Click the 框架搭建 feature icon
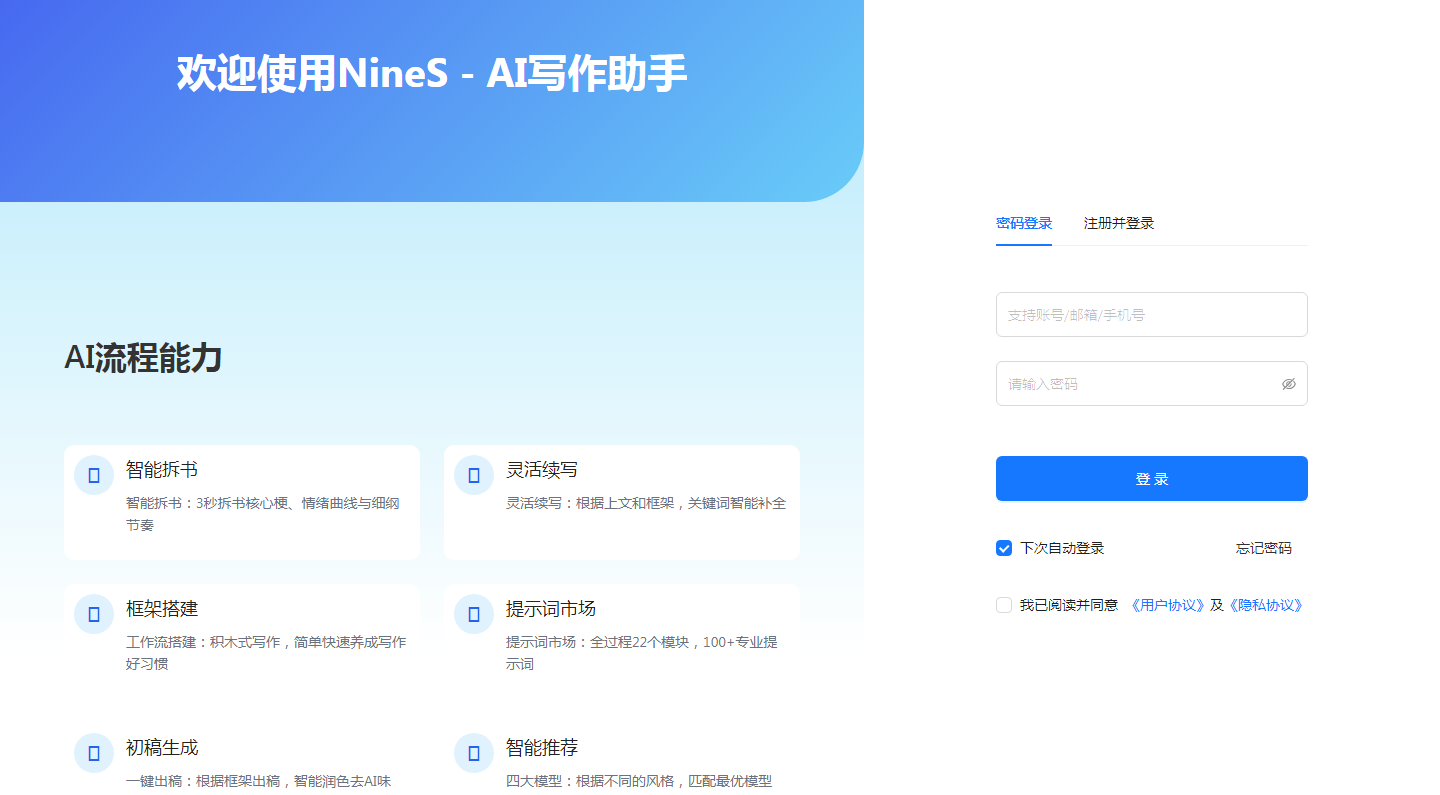Screen dimensions: 1440x795 [x=93, y=614]
